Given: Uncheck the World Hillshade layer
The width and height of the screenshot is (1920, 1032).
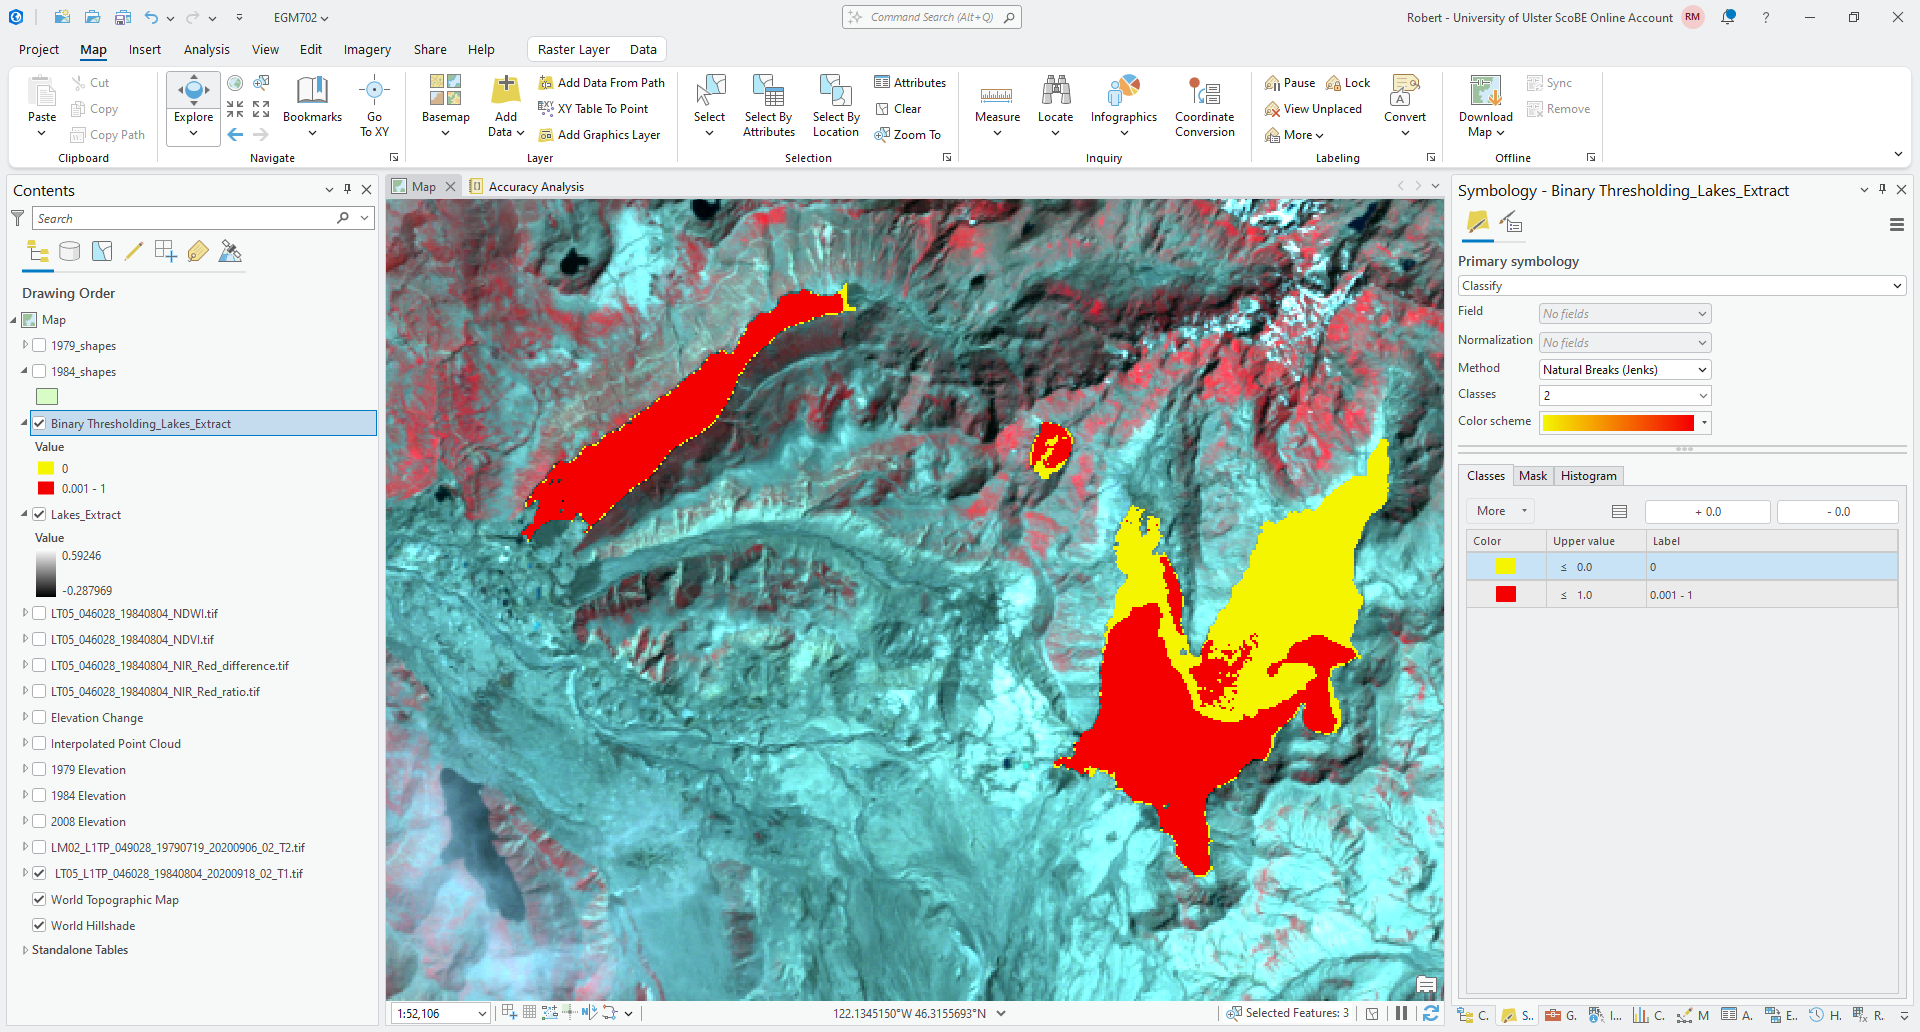Looking at the screenshot, I should tap(40, 926).
